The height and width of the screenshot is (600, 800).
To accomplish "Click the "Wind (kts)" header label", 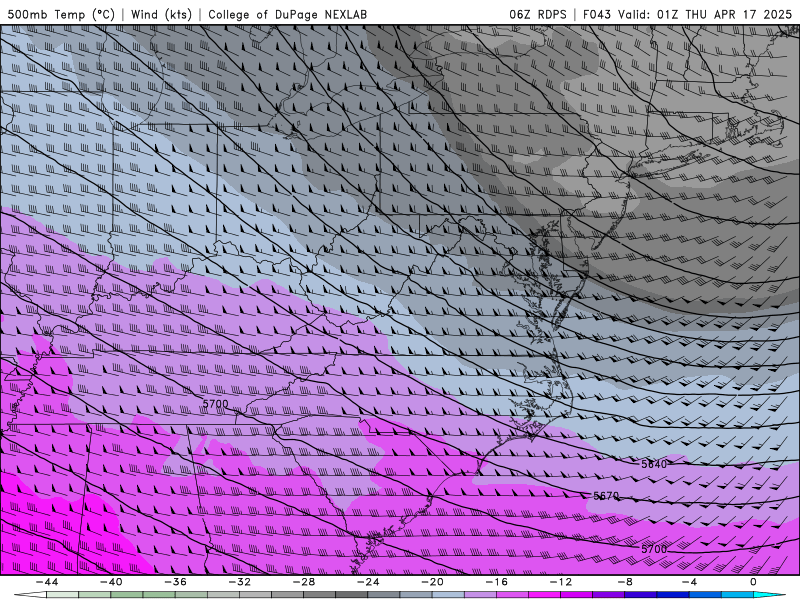I will pos(161,14).
